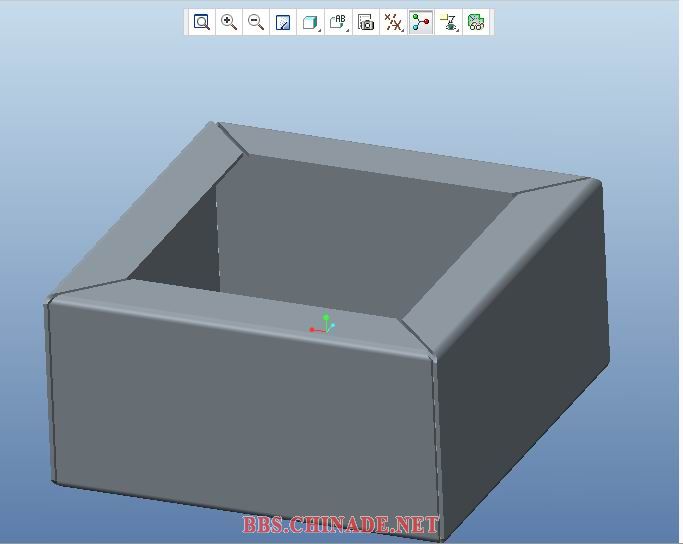
Task: Select the Zoom Out tool
Action: pos(256,22)
